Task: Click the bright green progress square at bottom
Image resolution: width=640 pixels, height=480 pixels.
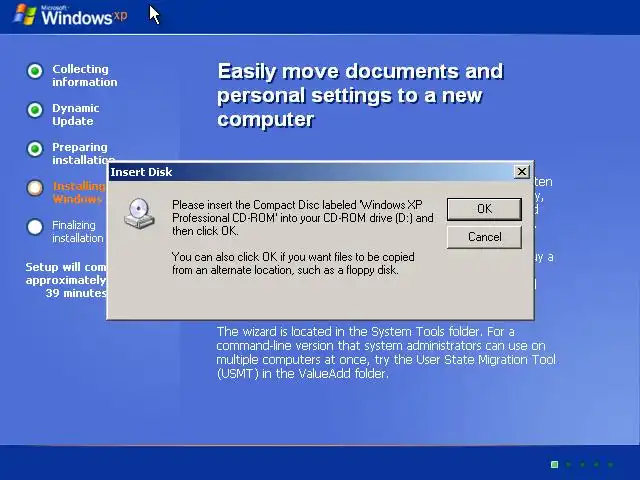Action: [554, 464]
